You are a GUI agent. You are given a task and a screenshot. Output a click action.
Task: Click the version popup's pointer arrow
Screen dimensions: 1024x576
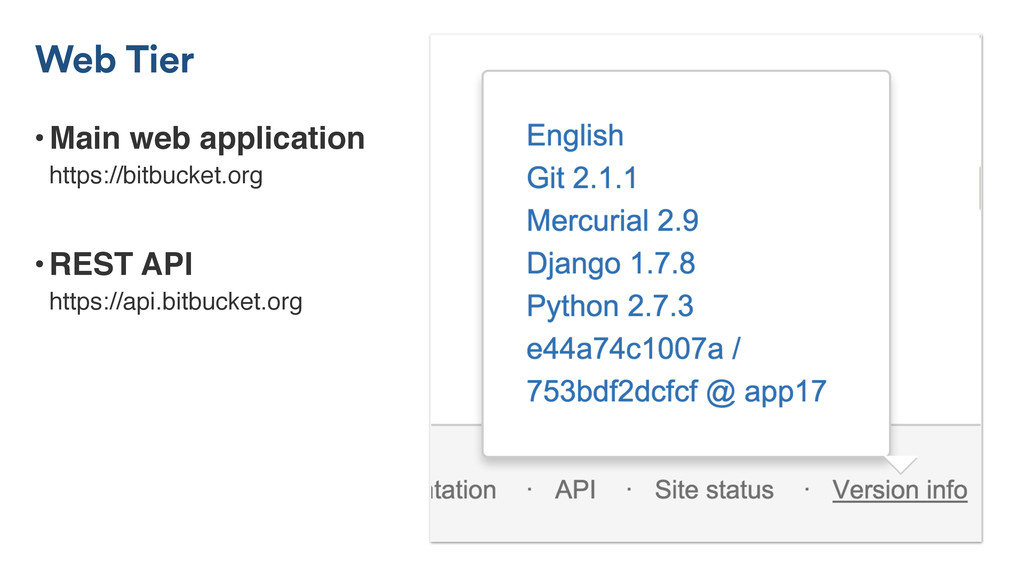[x=900, y=464]
